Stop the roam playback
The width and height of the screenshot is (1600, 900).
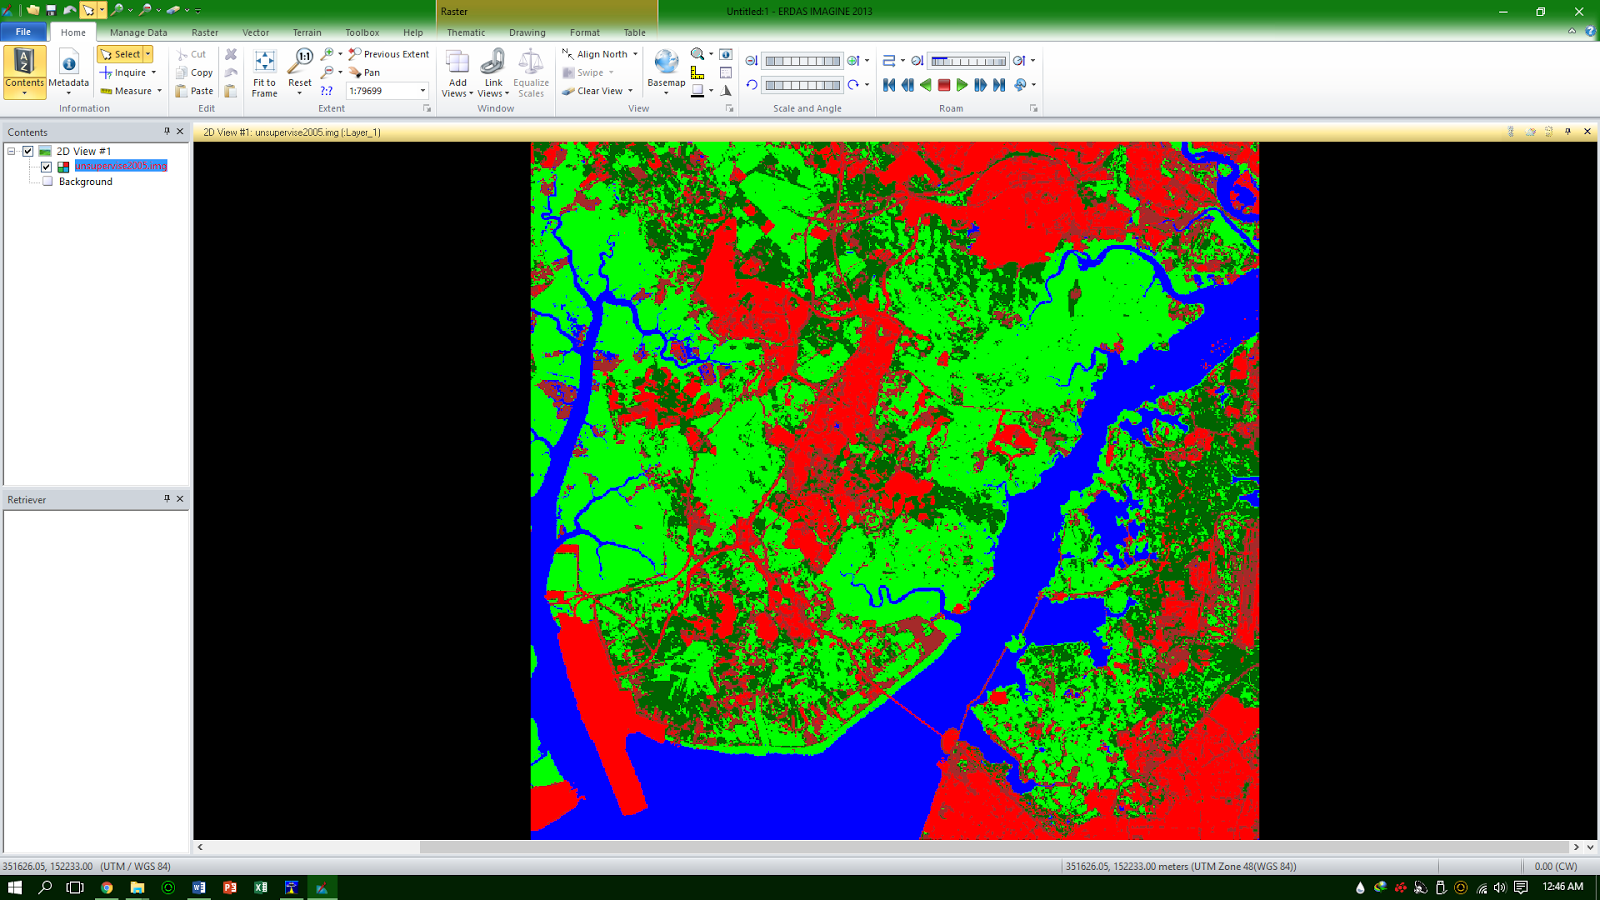(x=943, y=85)
